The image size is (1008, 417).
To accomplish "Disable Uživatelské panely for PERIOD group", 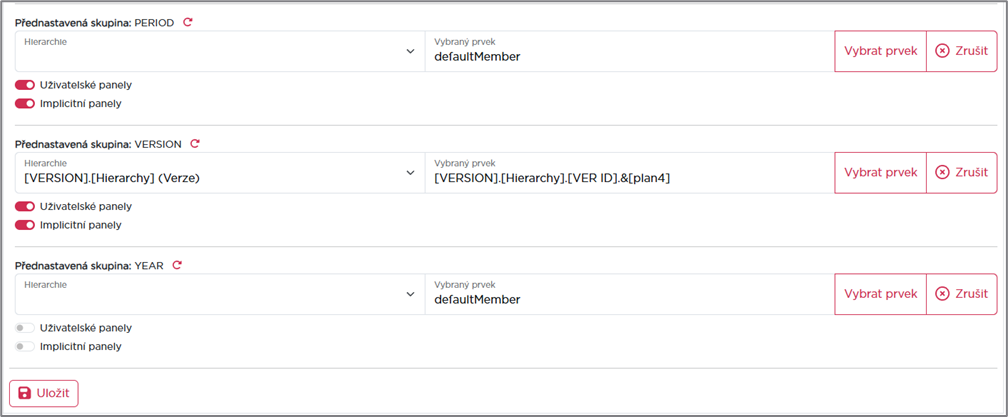I will click(x=25, y=85).
